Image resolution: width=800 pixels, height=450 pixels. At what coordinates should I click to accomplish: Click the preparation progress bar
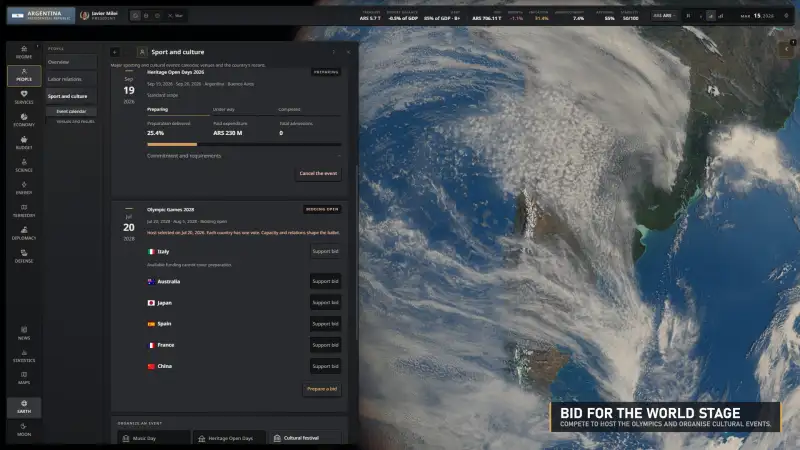244,145
